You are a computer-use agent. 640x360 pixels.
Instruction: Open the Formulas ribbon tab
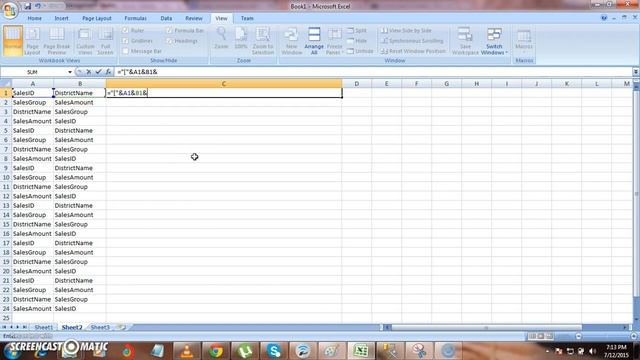coord(136,18)
